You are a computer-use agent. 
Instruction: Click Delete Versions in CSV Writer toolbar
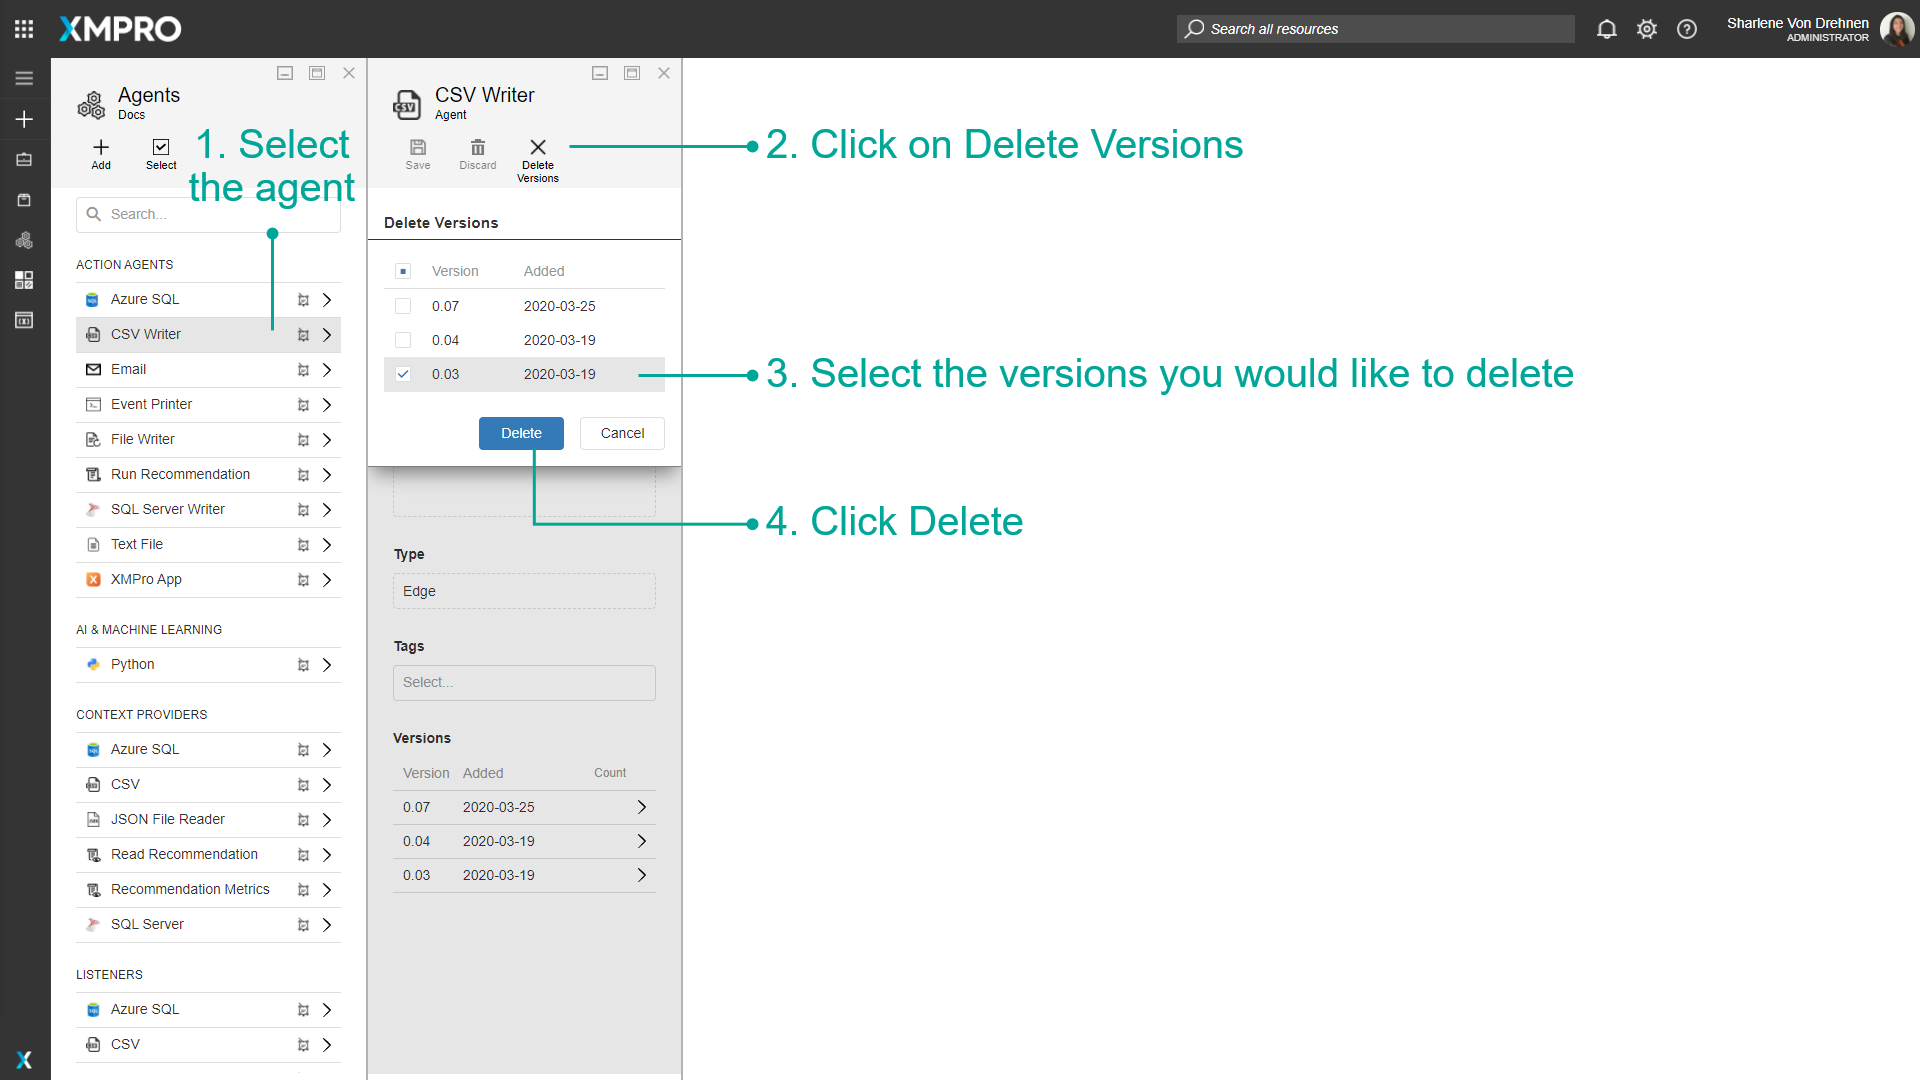click(x=538, y=160)
